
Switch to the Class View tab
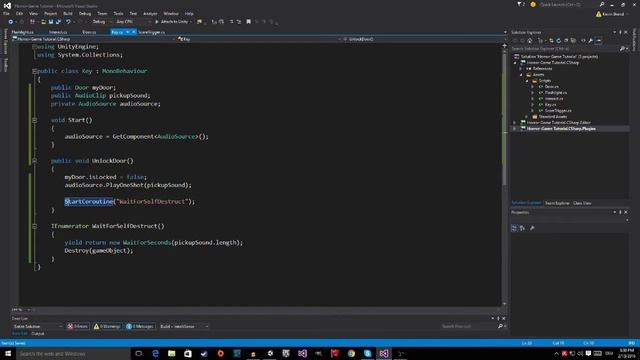coord(582,203)
